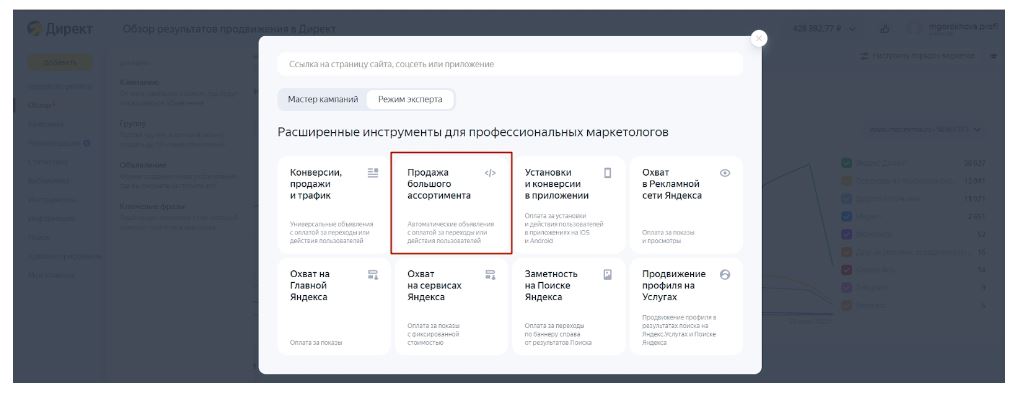Choose Заметность на Поиске Яндекса card
Viewport: 1022px width, 403px height.
[568, 306]
